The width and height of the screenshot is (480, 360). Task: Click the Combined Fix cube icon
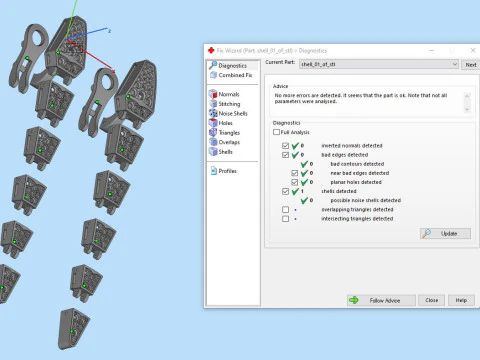point(213,75)
